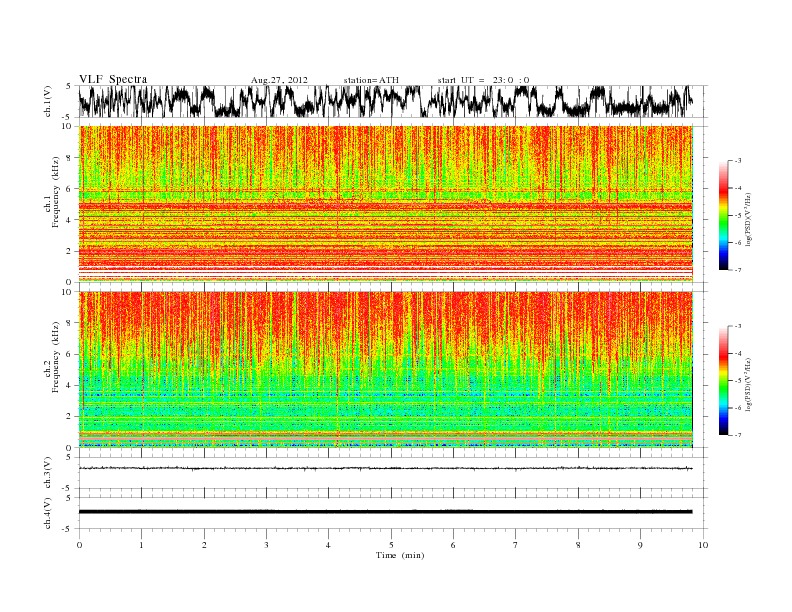Click the thick ch.4 voltage trace
Screen dimensions: 792x612
click(385, 512)
